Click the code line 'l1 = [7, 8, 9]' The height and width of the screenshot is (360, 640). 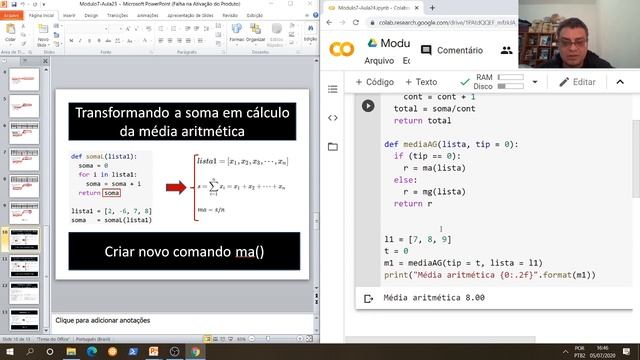pos(418,239)
